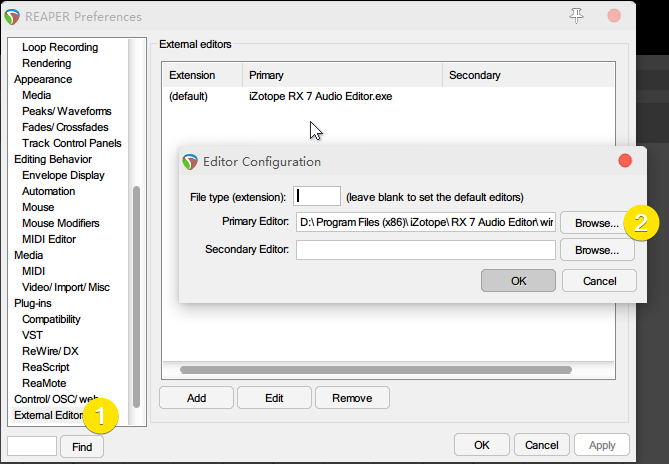
Task: Remove the selected external editor
Action: point(352,398)
